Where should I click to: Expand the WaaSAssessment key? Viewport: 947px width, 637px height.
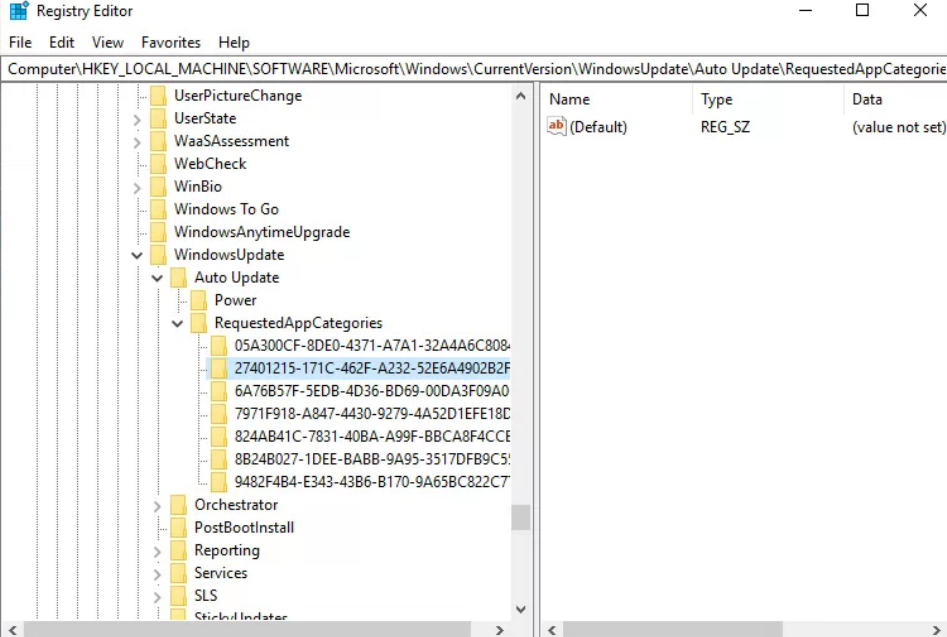[137, 142]
